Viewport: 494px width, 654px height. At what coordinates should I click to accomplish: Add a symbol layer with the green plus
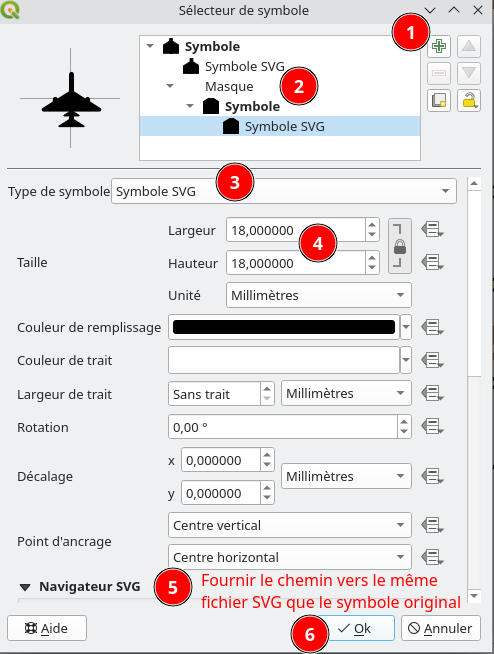tap(439, 46)
